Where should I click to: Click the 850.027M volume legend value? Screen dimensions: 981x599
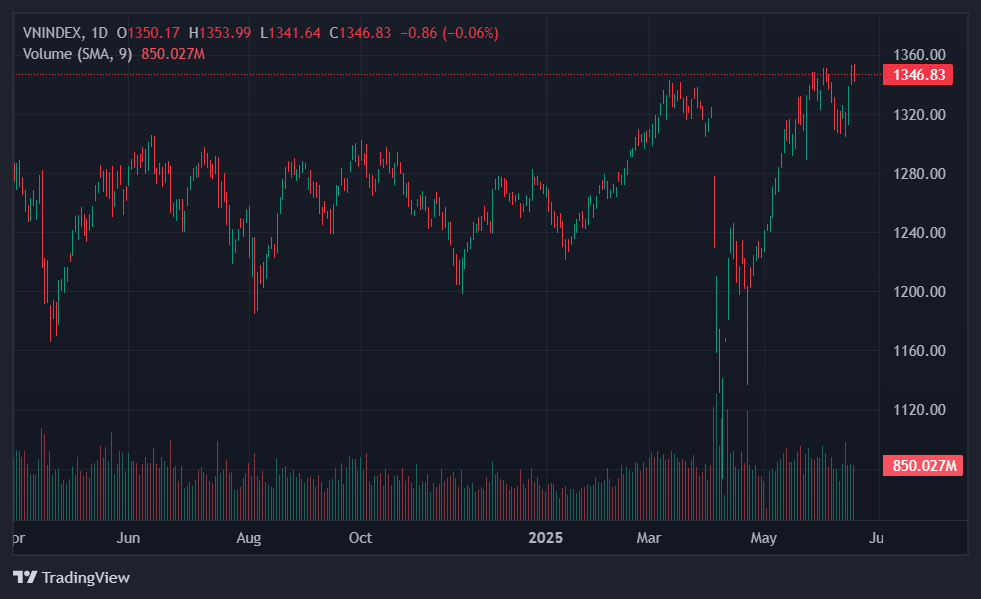click(x=173, y=54)
